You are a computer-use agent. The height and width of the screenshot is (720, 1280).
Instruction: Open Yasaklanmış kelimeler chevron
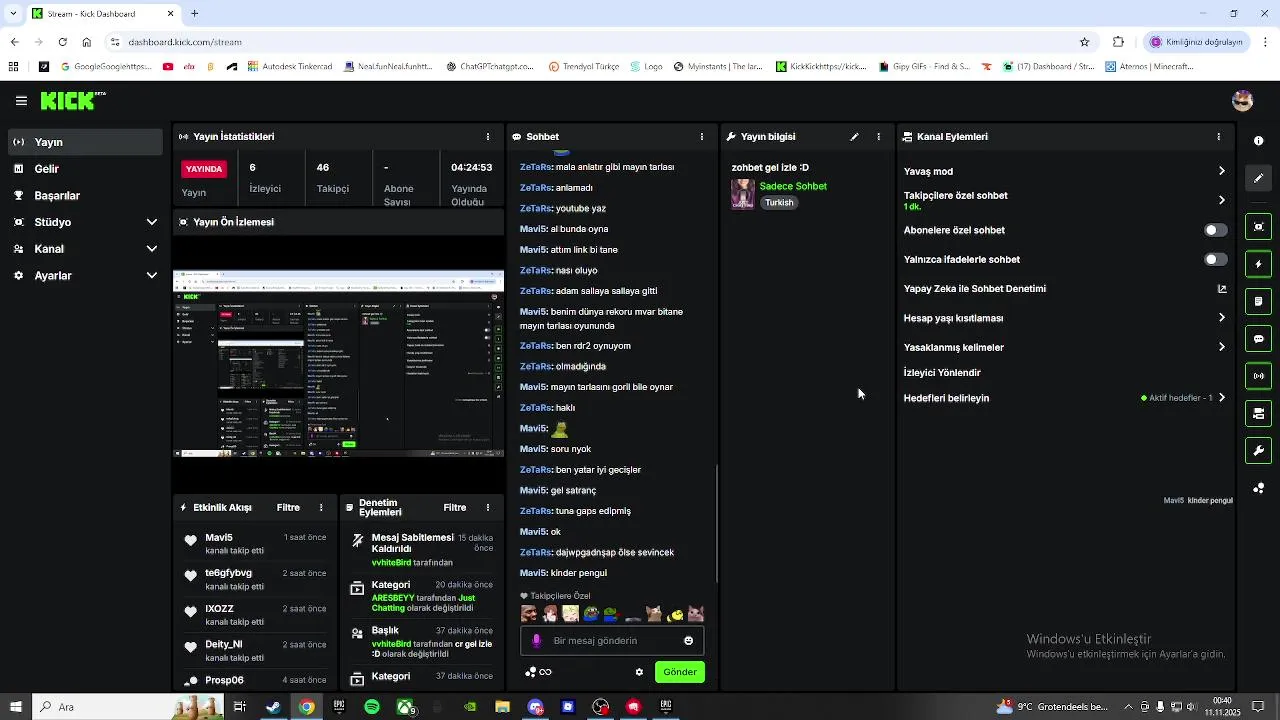(x=1221, y=347)
